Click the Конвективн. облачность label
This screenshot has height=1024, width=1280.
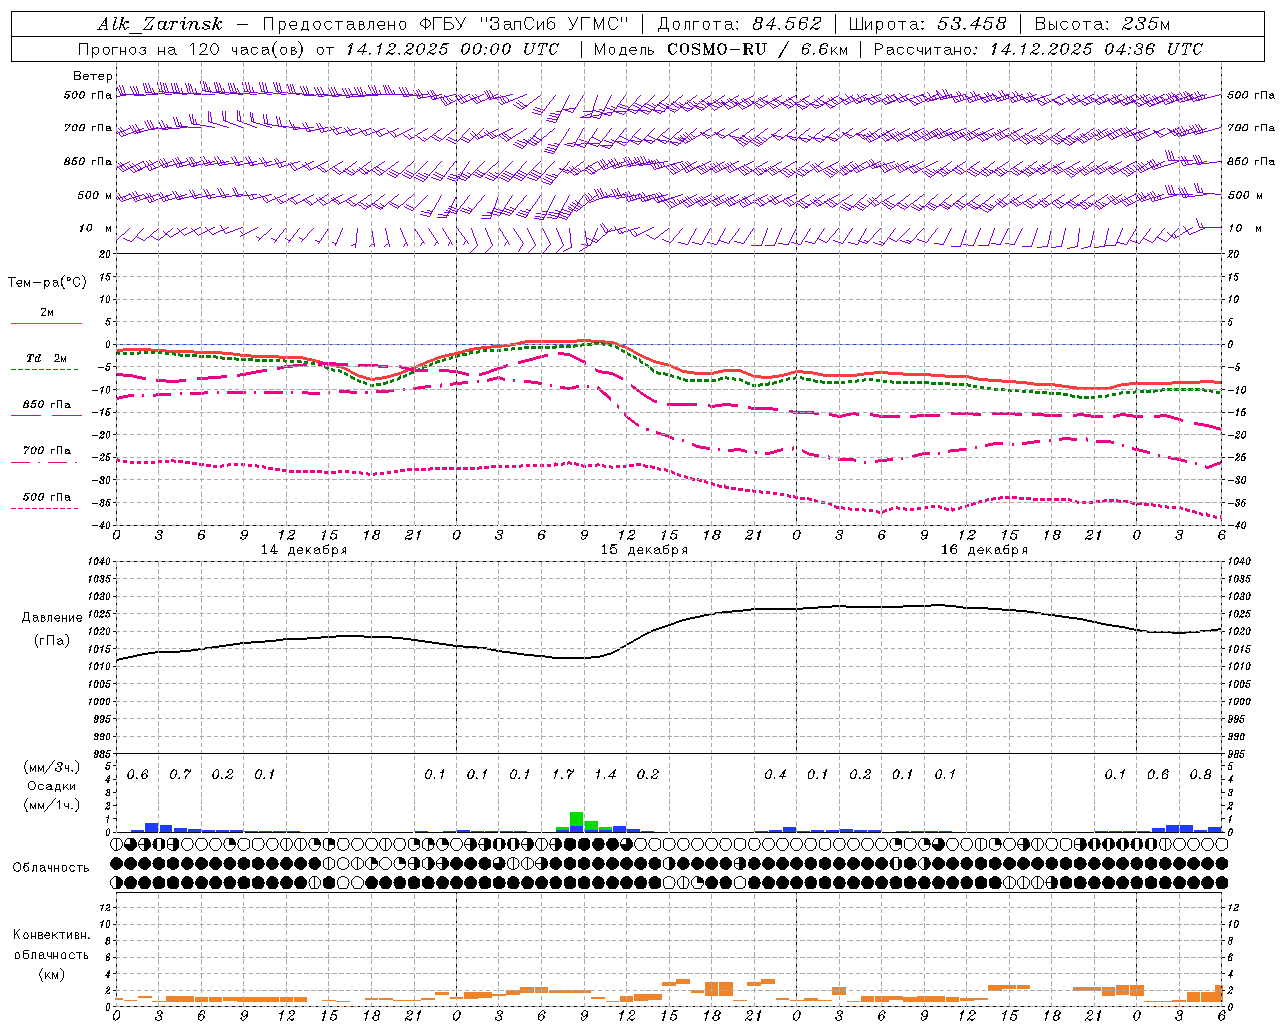[51, 945]
